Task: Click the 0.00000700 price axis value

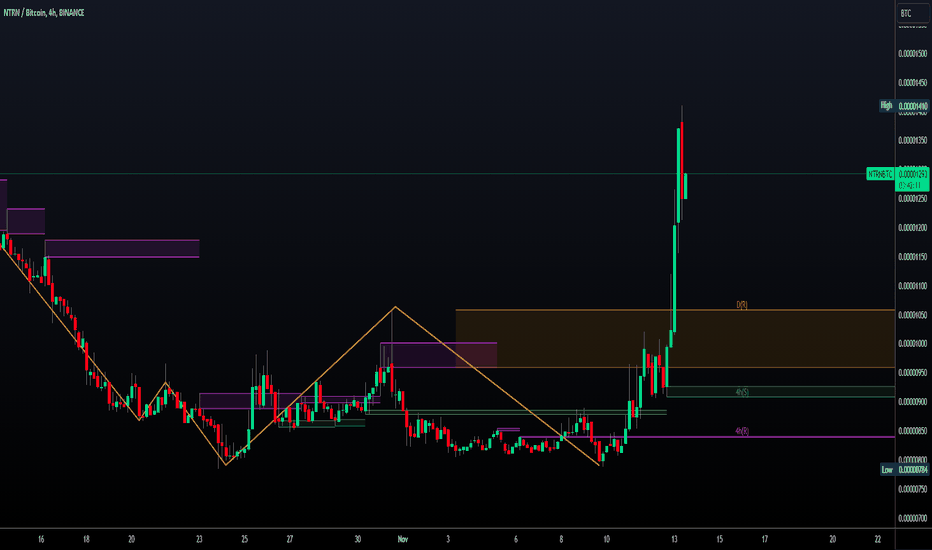Action: [912, 518]
